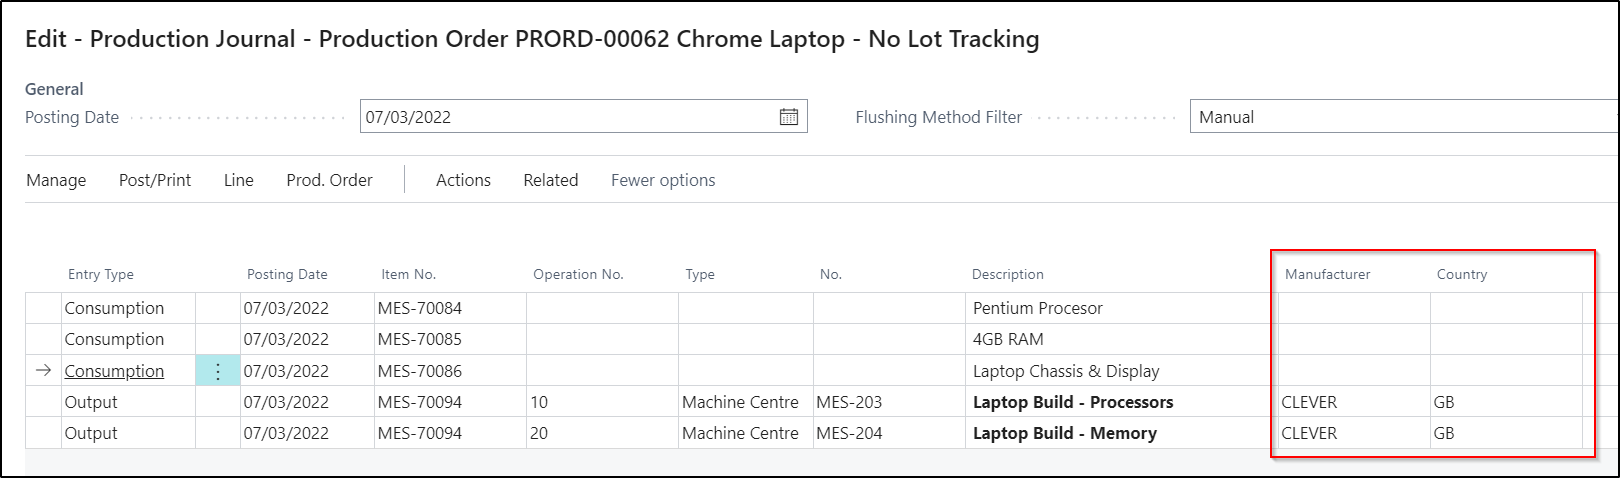This screenshot has width=1620, height=478.
Task: Open the row options three-dots menu
Action: (218, 371)
